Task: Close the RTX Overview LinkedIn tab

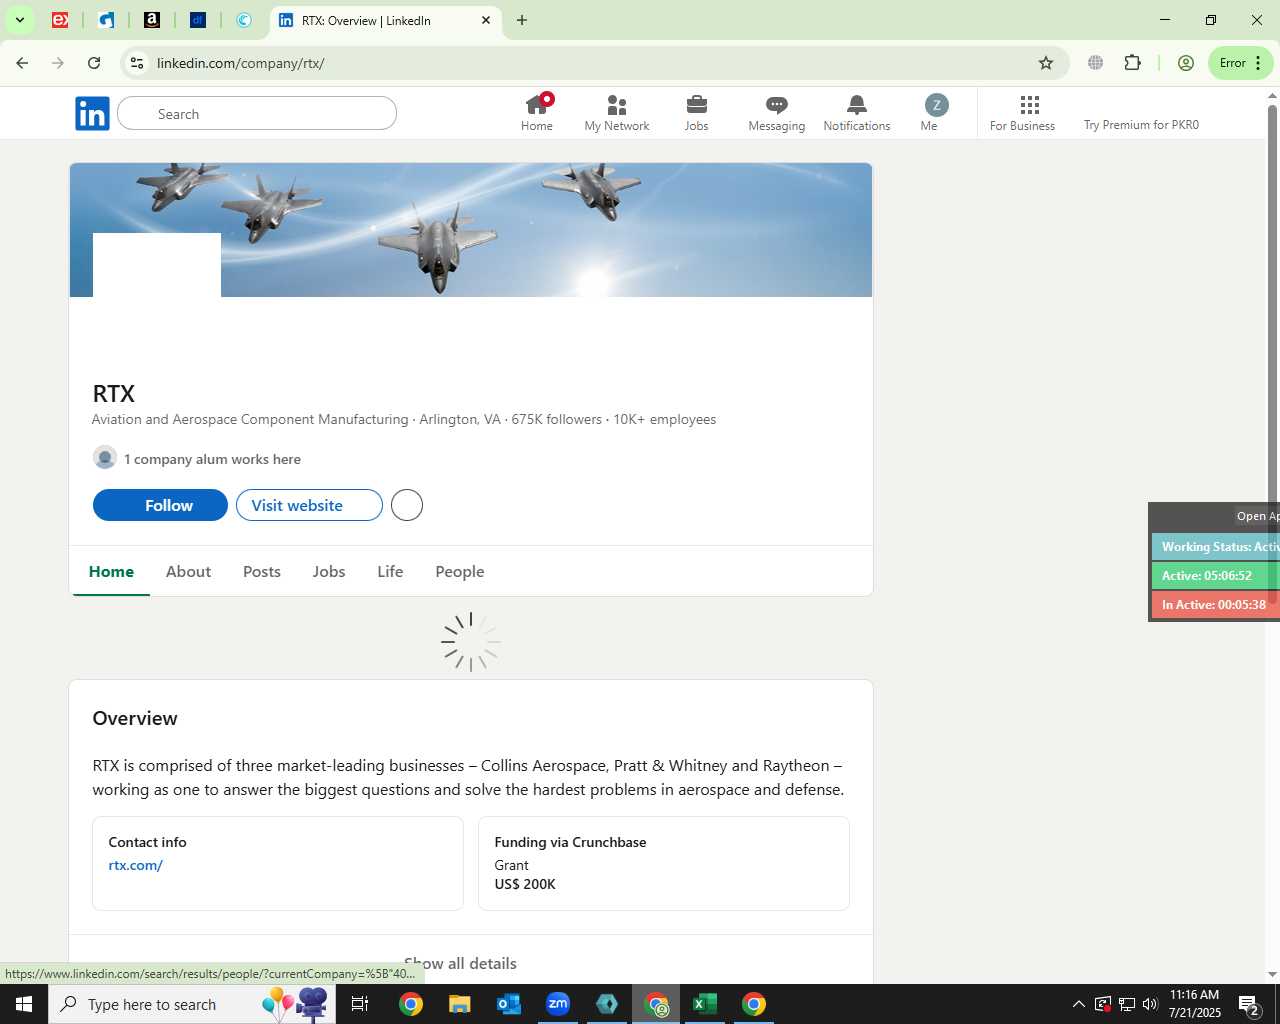Action: 486,20
